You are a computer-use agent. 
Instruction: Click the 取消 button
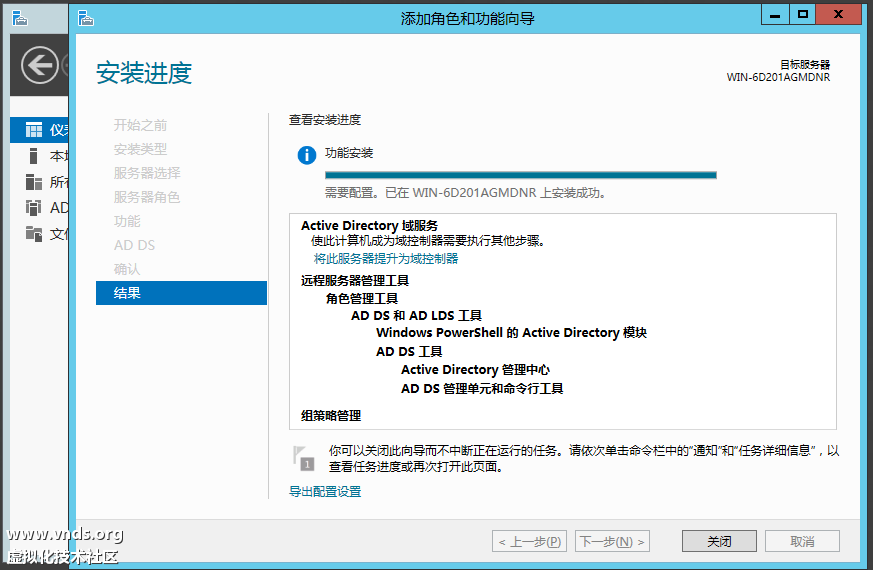[x=802, y=541]
